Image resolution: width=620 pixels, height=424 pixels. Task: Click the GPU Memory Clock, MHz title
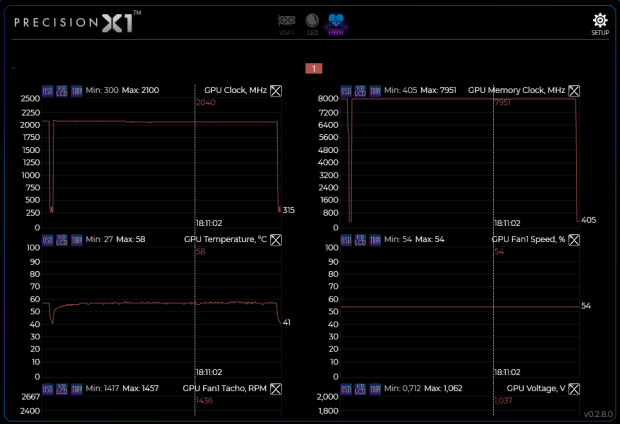[x=516, y=90]
